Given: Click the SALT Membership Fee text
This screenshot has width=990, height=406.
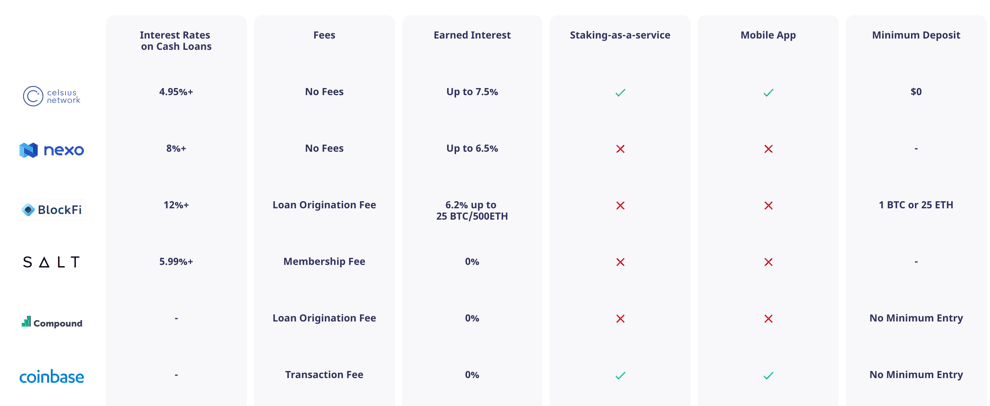Looking at the screenshot, I should (324, 261).
